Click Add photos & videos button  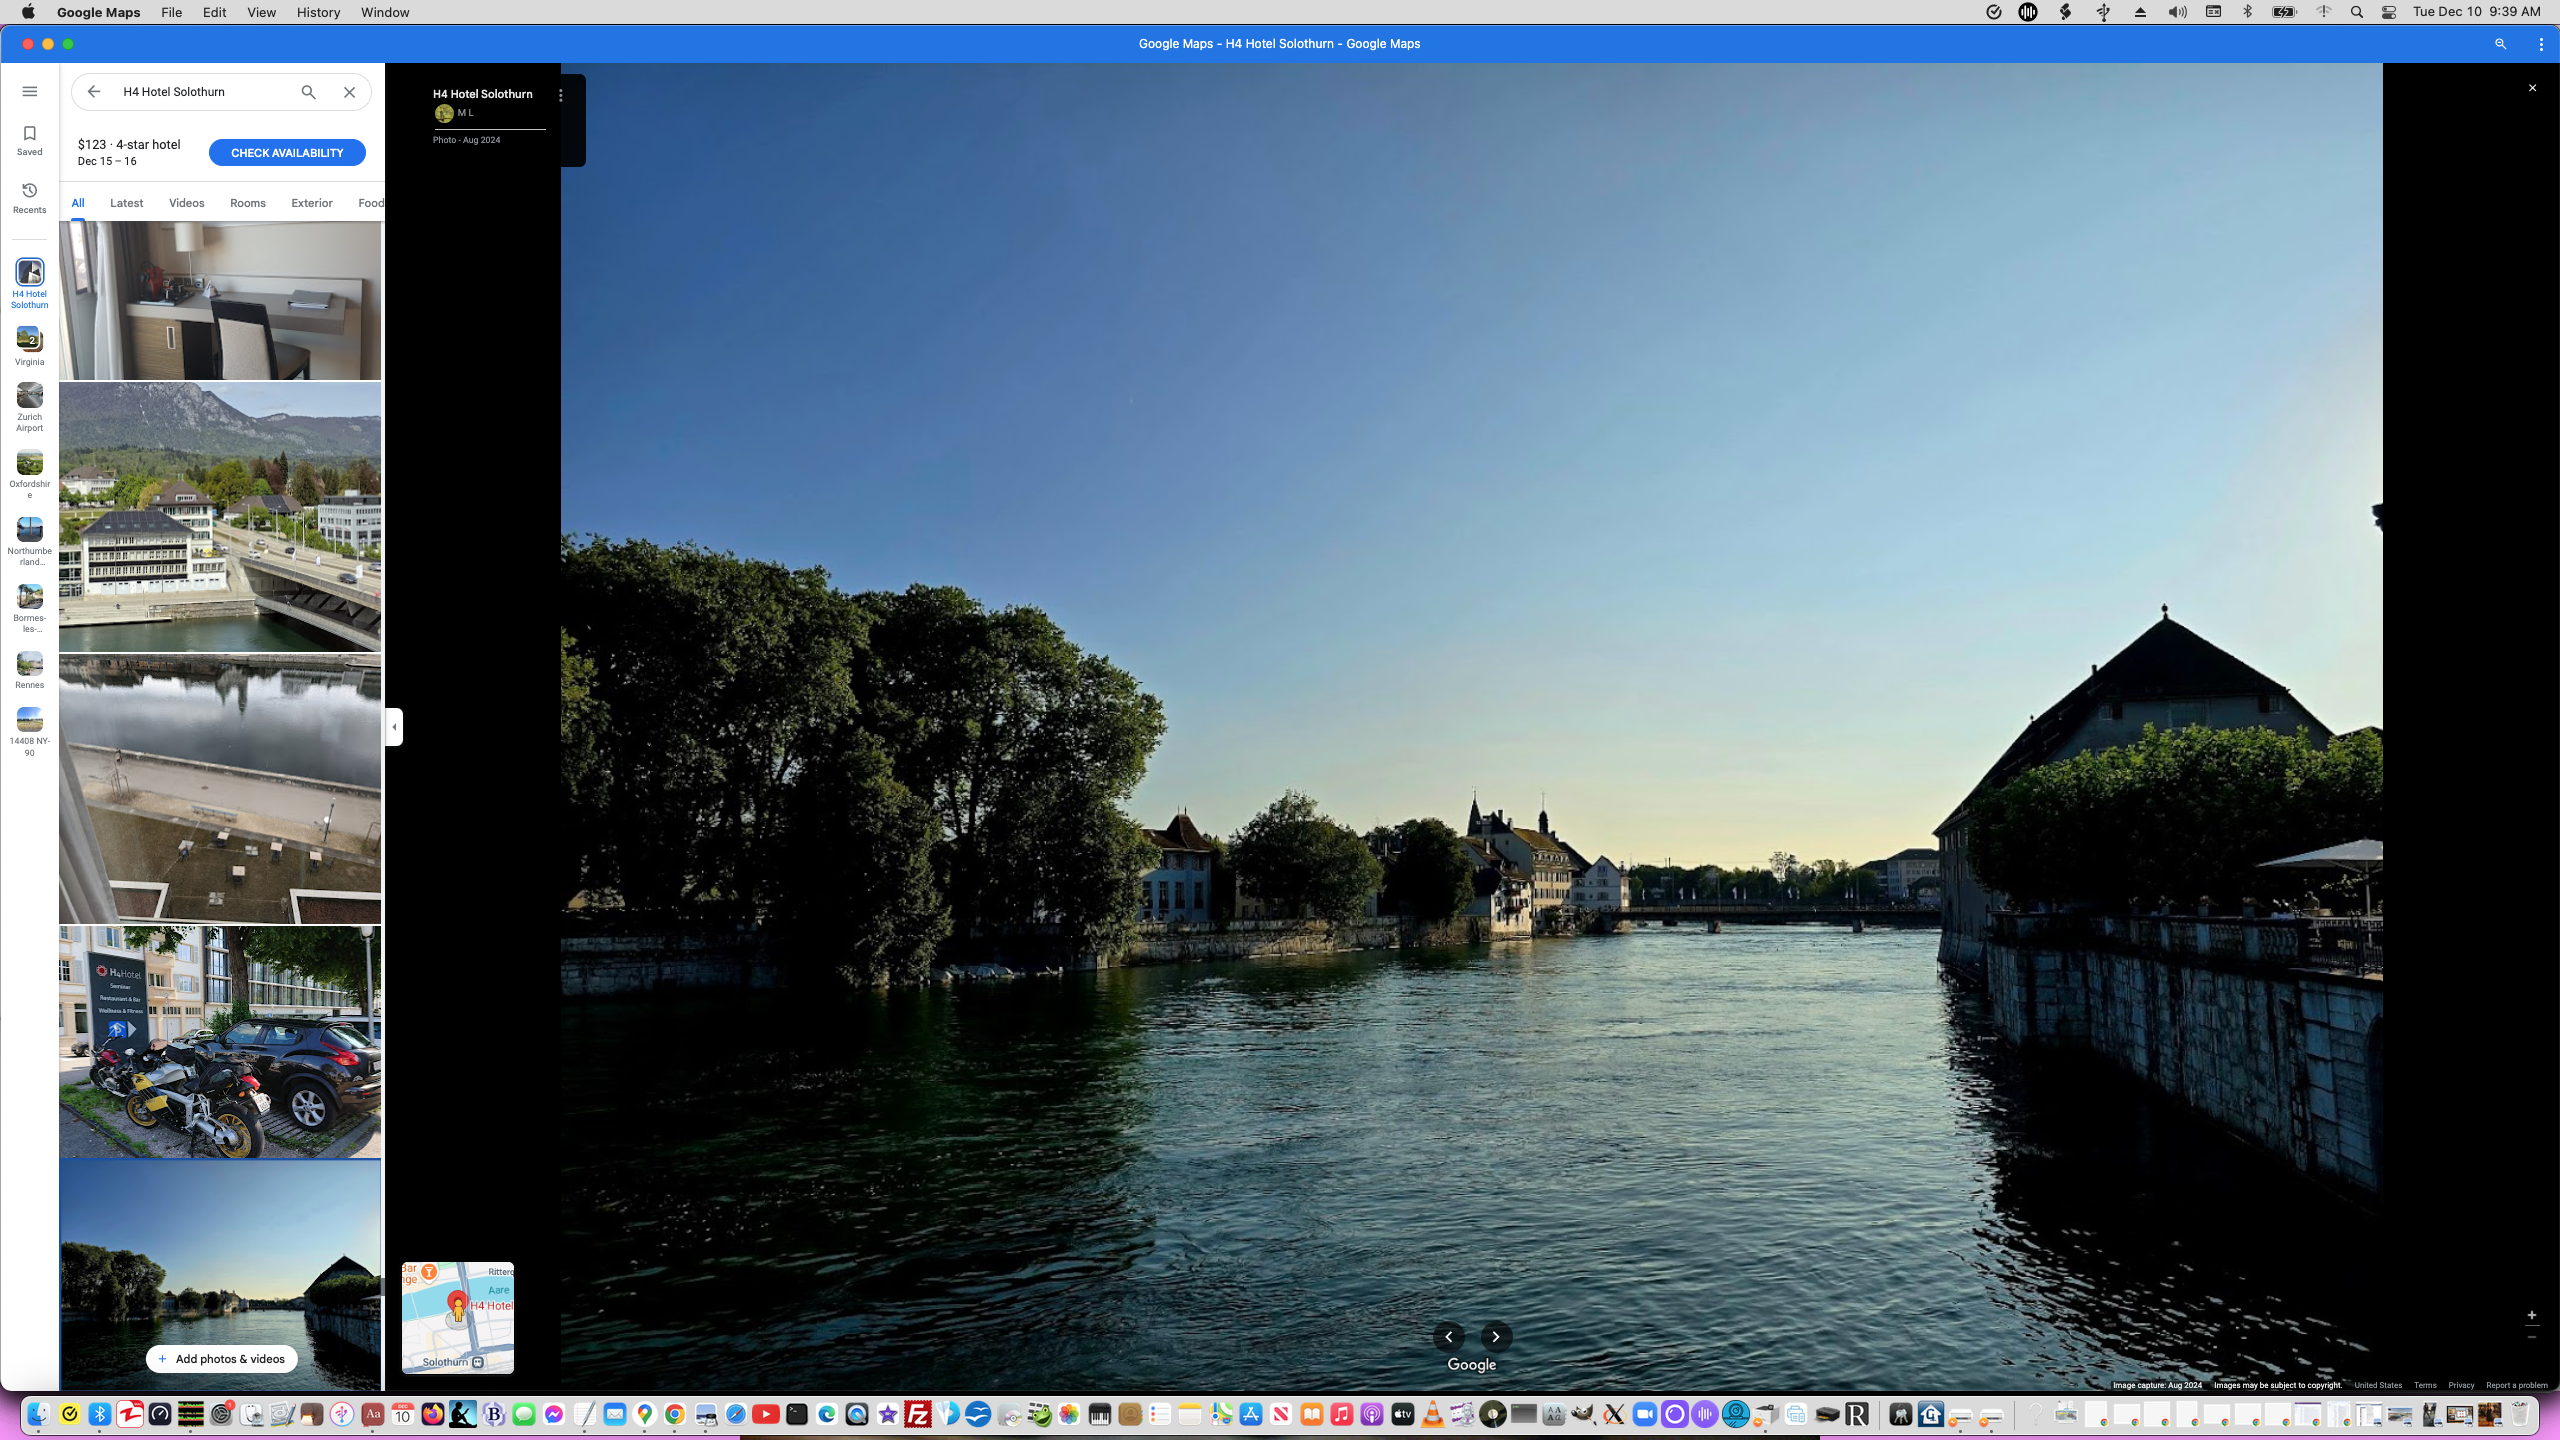221,1359
